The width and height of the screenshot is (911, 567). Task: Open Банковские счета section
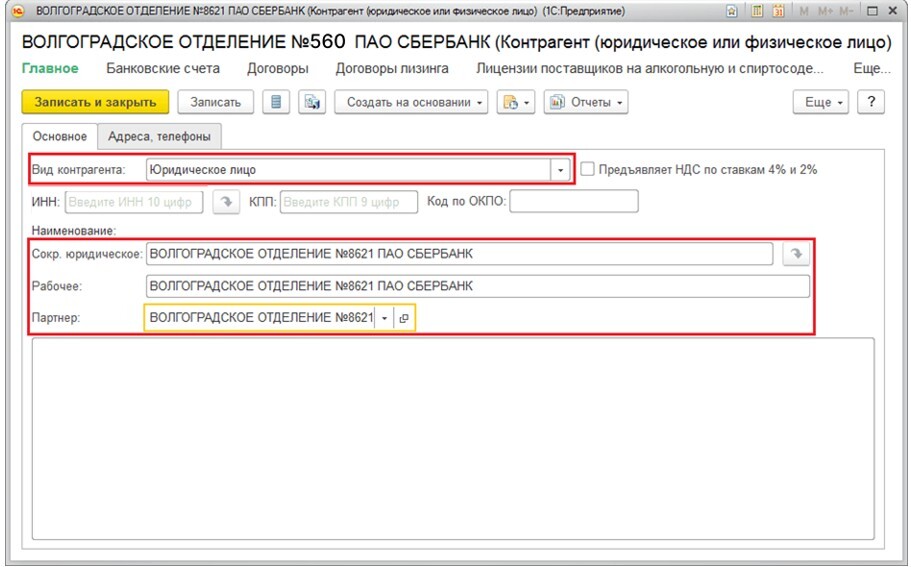coord(163,69)
